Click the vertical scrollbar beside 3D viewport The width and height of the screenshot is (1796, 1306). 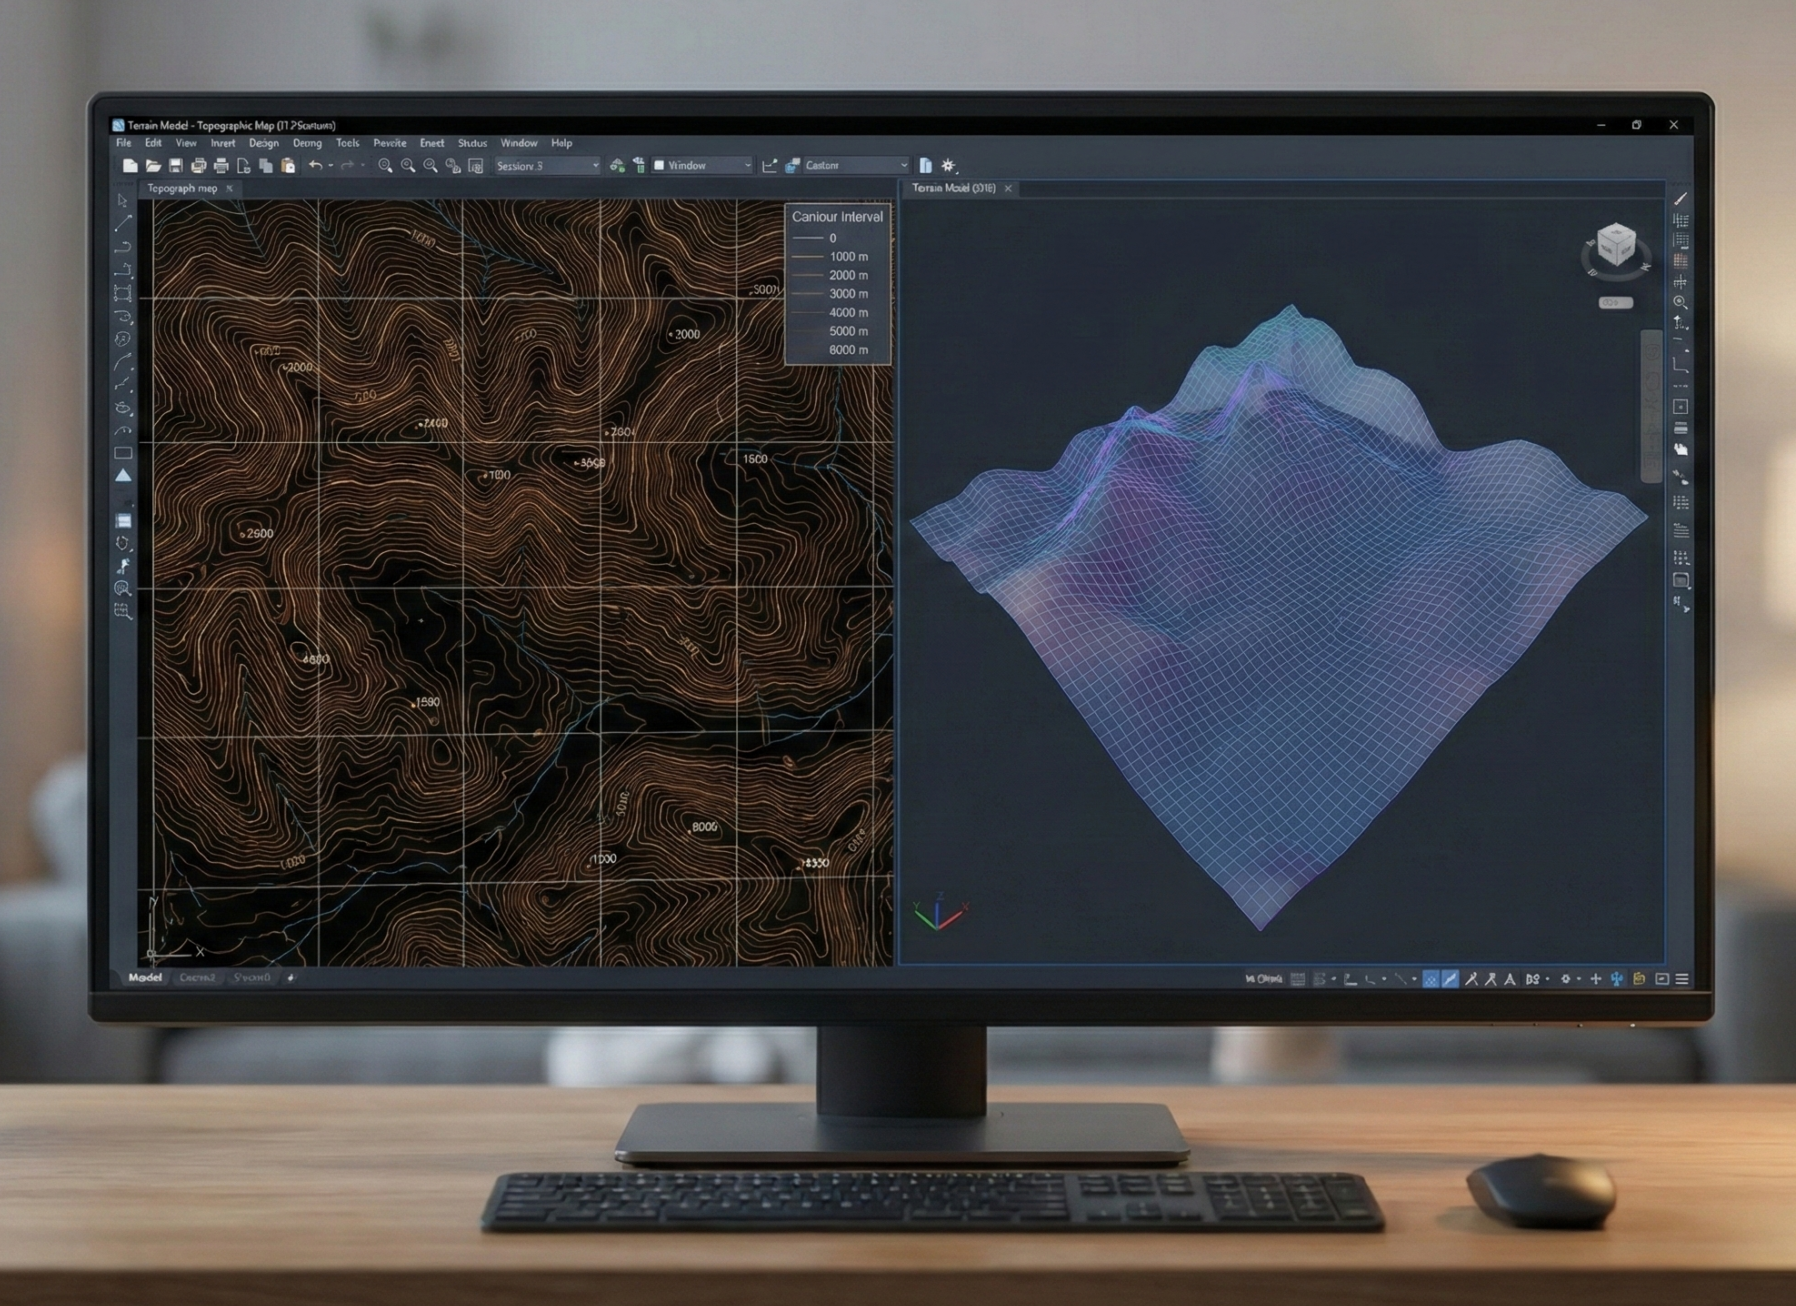pyautogui.click(x=1651, y=405)
